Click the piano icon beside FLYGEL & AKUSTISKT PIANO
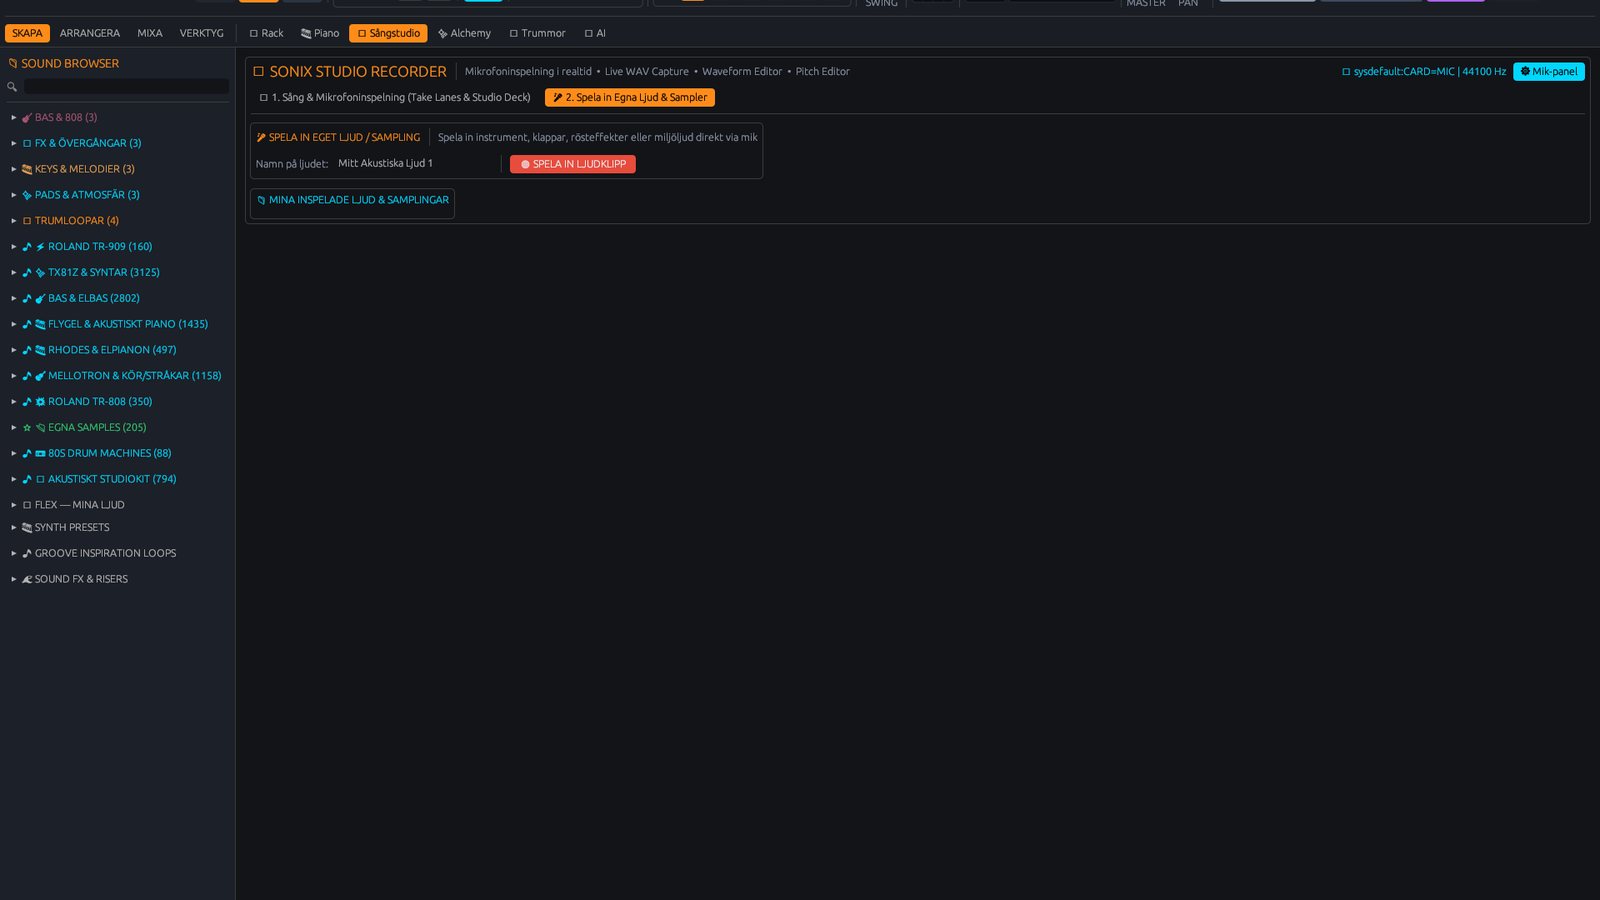1600x900 pixels. point(40,324)
